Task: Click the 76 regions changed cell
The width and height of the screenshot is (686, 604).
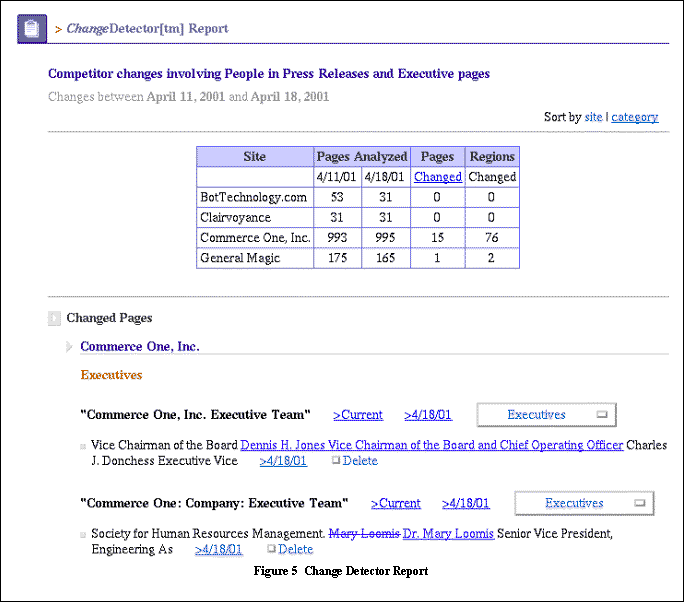Action: pos(492,237)
